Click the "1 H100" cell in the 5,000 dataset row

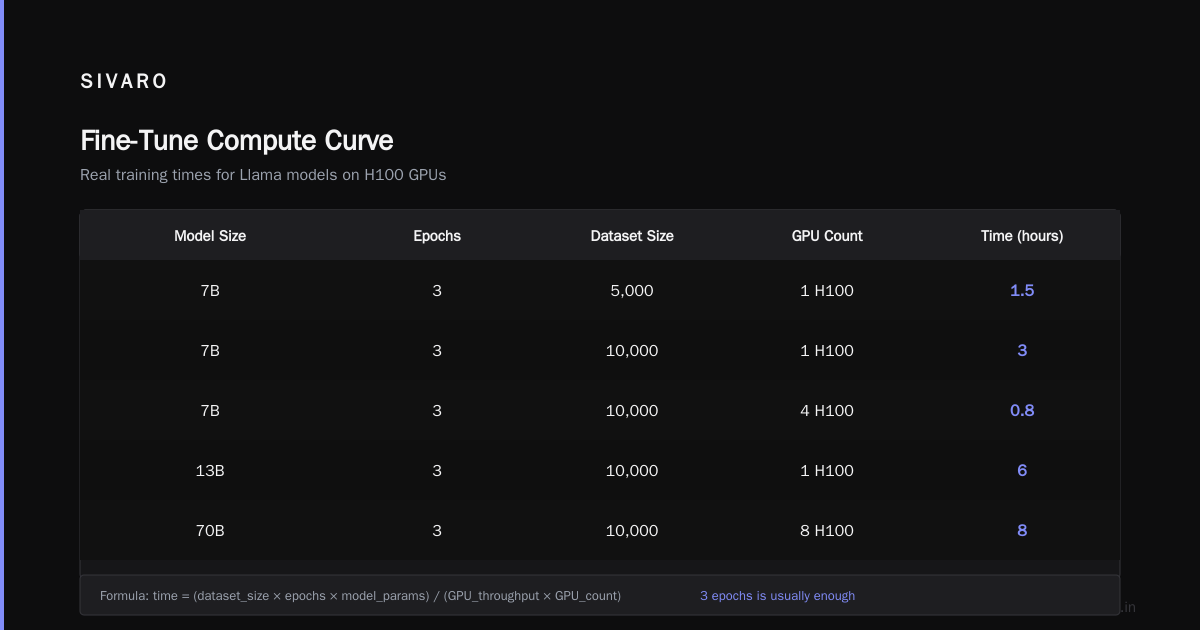point(827,291)
